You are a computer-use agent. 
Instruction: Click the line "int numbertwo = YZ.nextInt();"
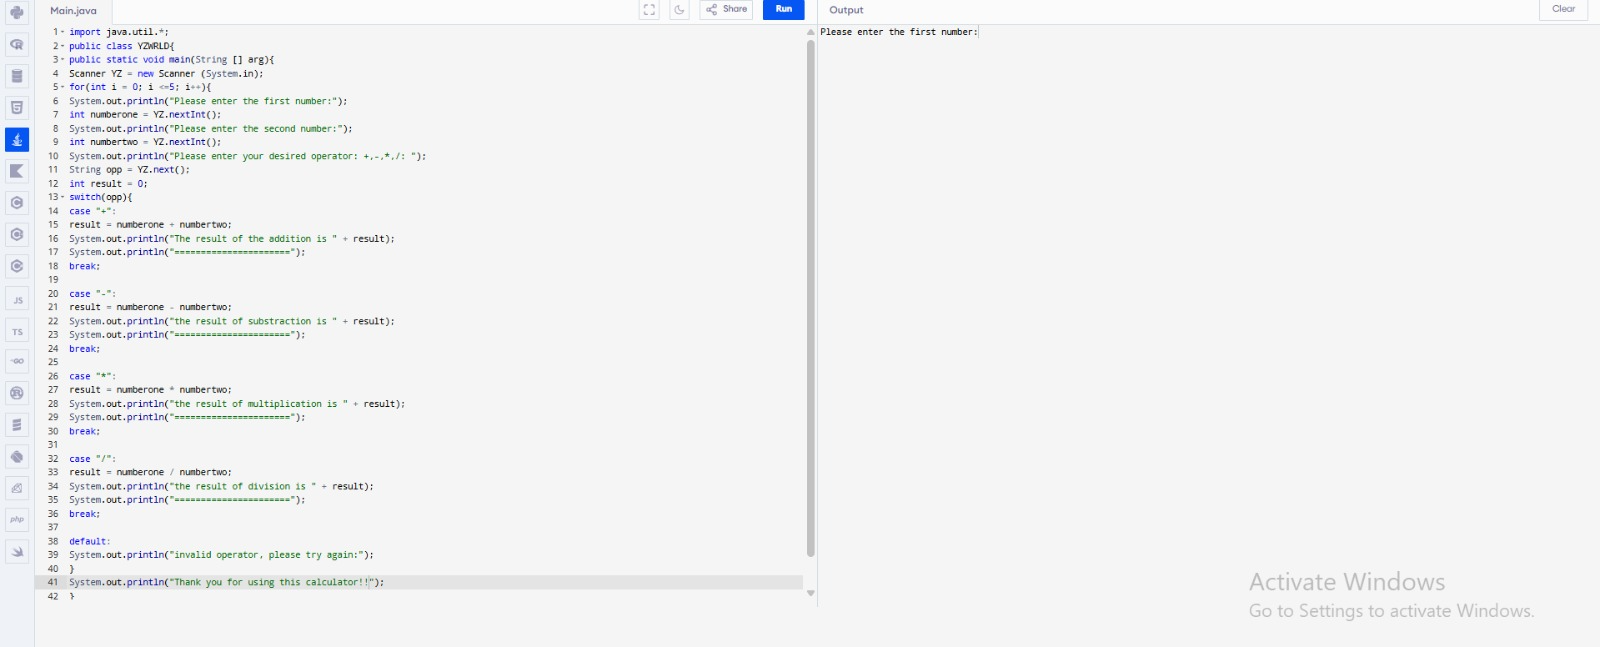click(x=145, y=142)
